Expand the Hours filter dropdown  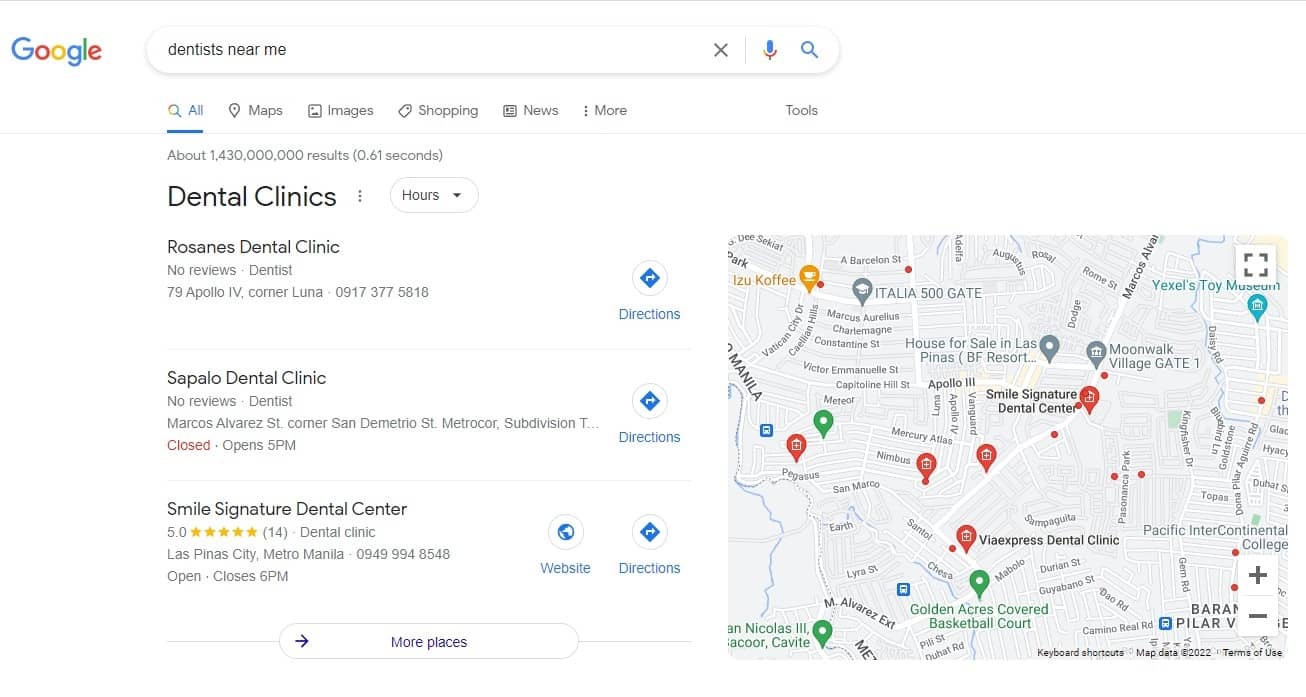(434, 195)
